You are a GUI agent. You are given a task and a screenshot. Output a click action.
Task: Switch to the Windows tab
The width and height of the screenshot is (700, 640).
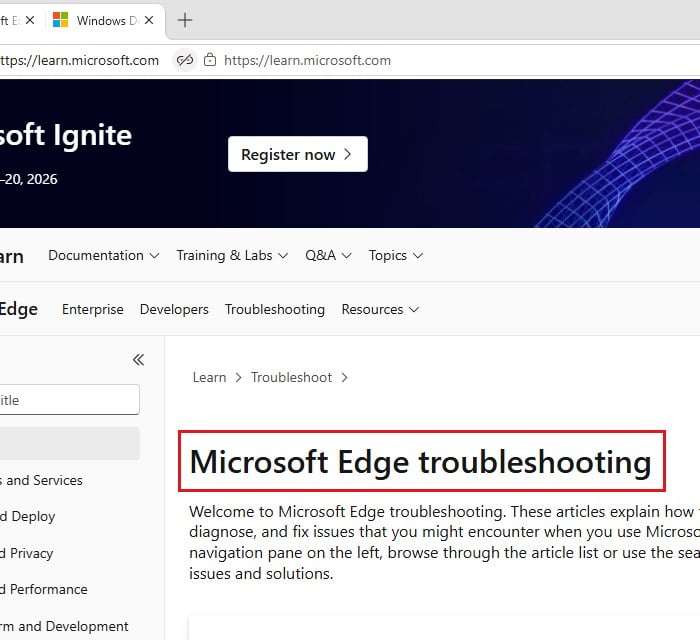click(104, 21)
